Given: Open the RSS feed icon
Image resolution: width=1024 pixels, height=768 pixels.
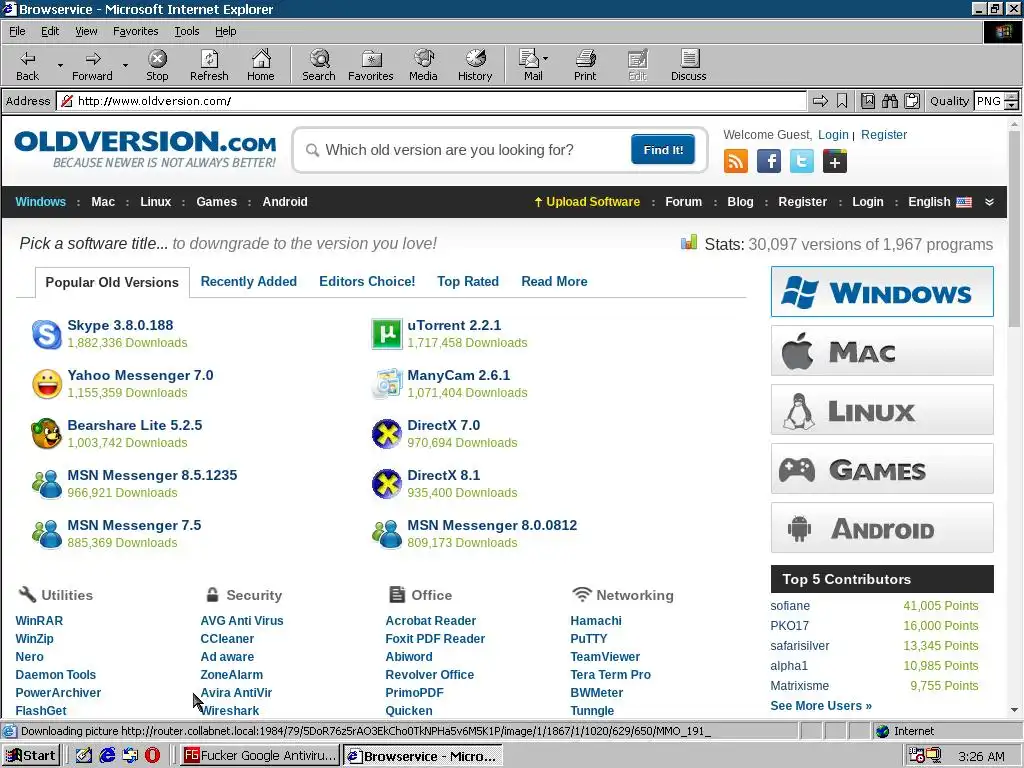Looking at the screenshot, I should click(735, 161).
